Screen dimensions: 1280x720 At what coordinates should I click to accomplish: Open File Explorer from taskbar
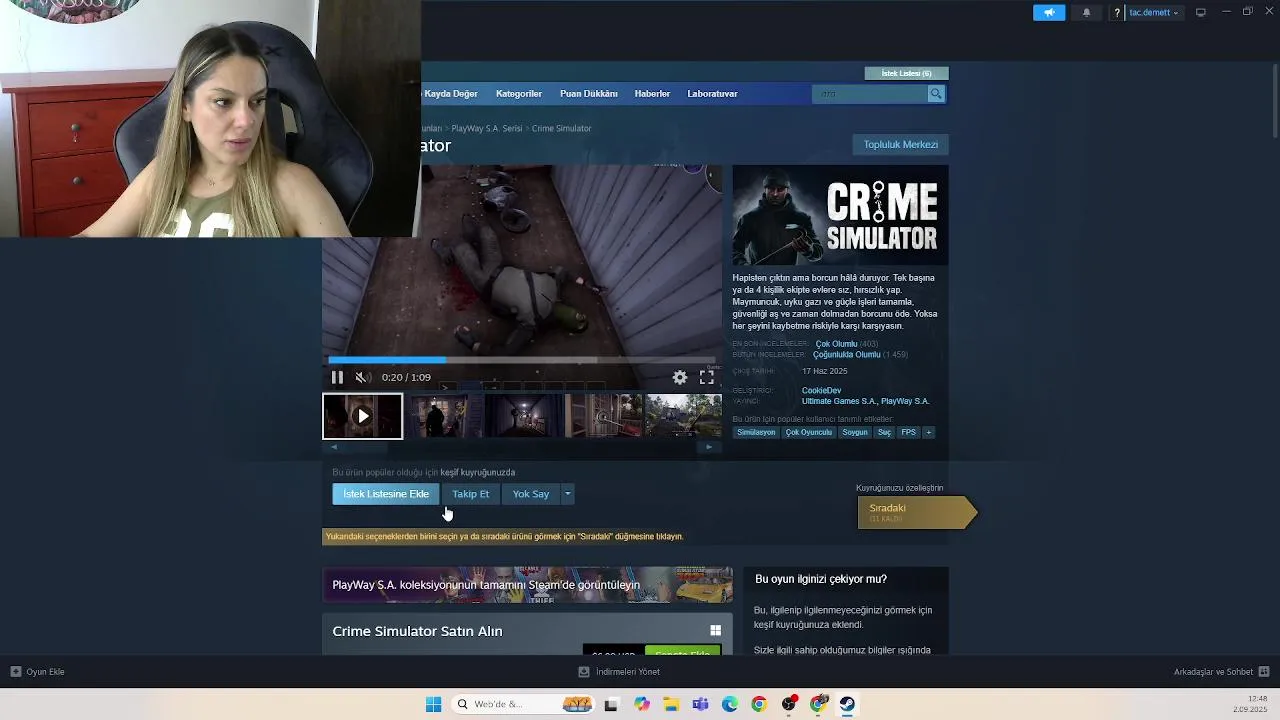pos(671,705)
